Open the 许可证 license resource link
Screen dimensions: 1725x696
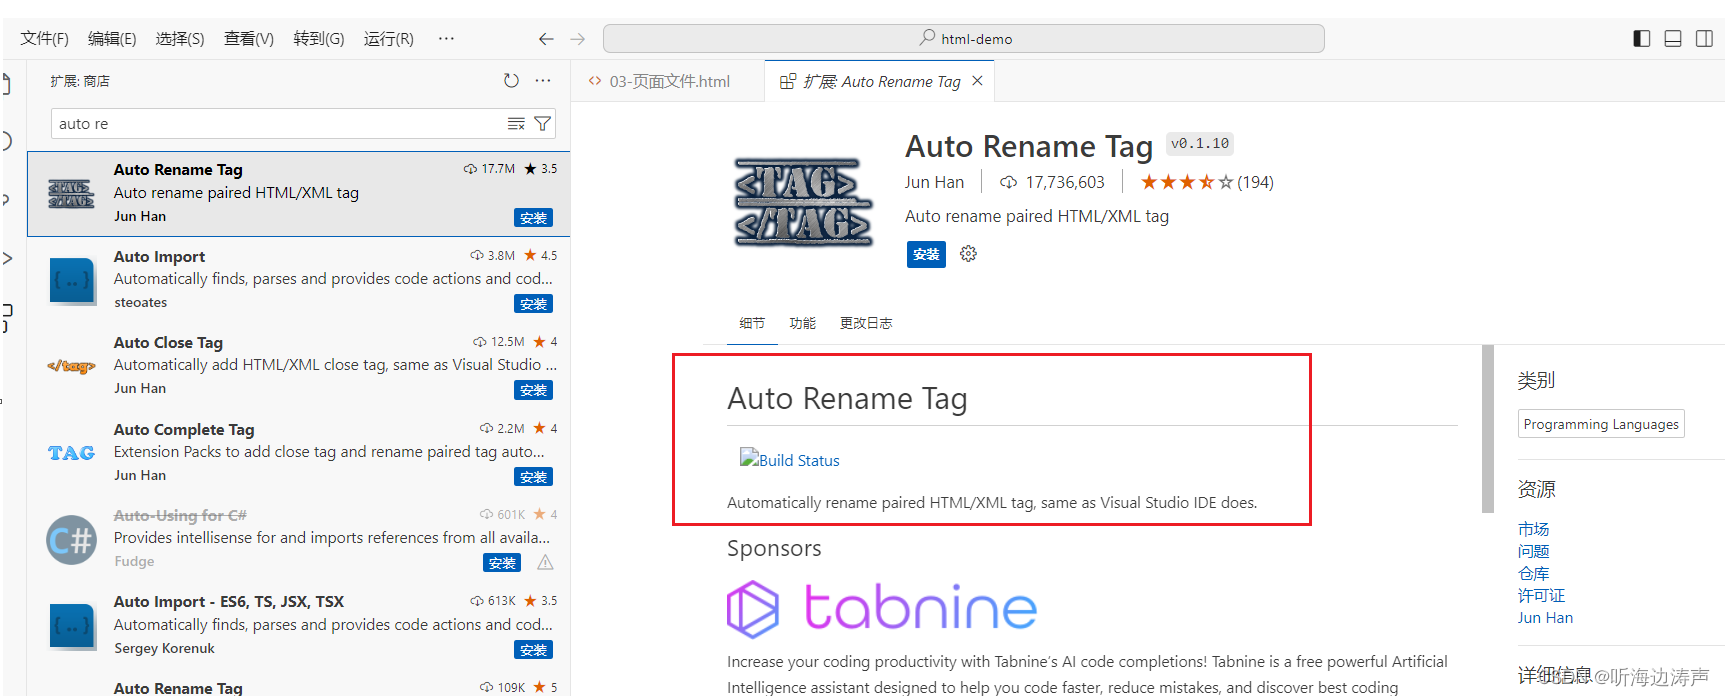pos(1541,595)
